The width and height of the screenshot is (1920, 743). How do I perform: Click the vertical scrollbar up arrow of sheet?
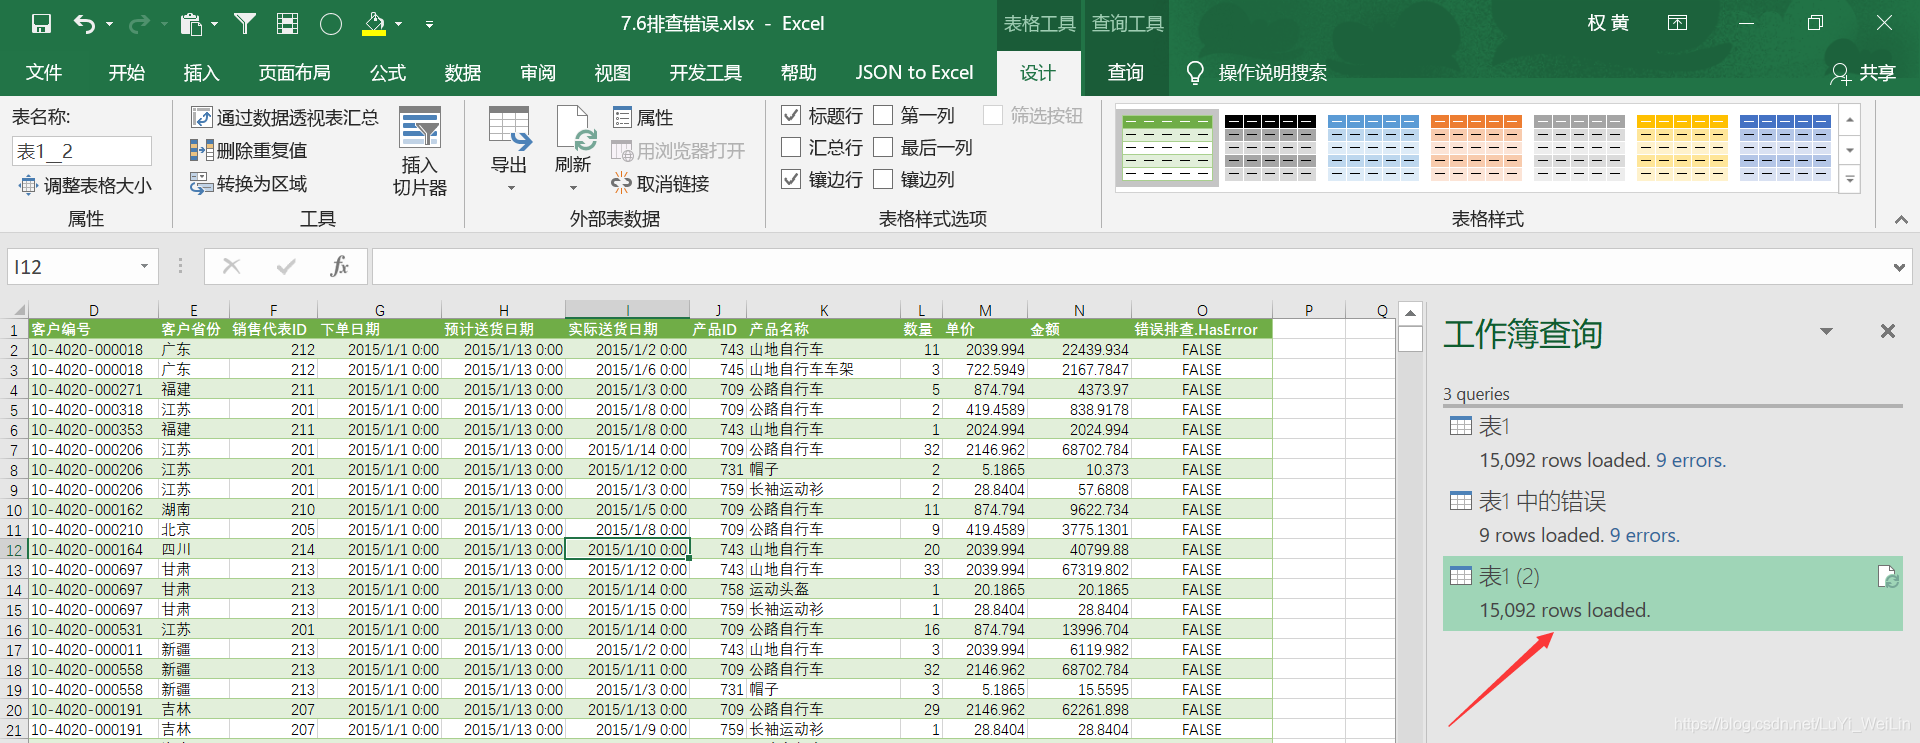(x=1410, y=313)
